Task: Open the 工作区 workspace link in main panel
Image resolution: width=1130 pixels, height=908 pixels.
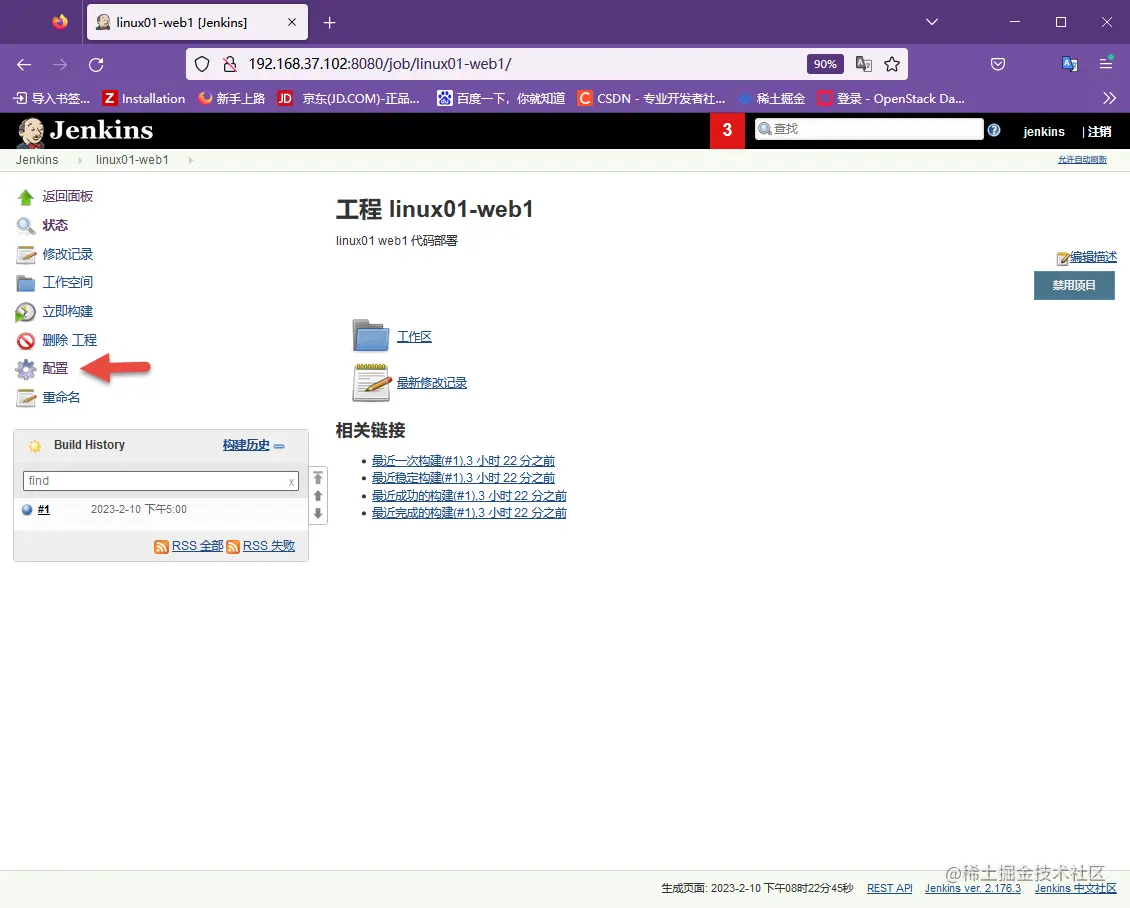Action: pyautogui.click(x=414, y=337)
